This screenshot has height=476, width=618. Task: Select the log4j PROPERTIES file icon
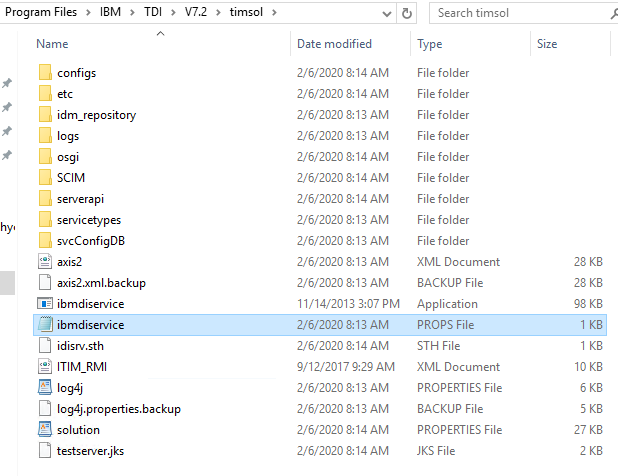(45, 387)
